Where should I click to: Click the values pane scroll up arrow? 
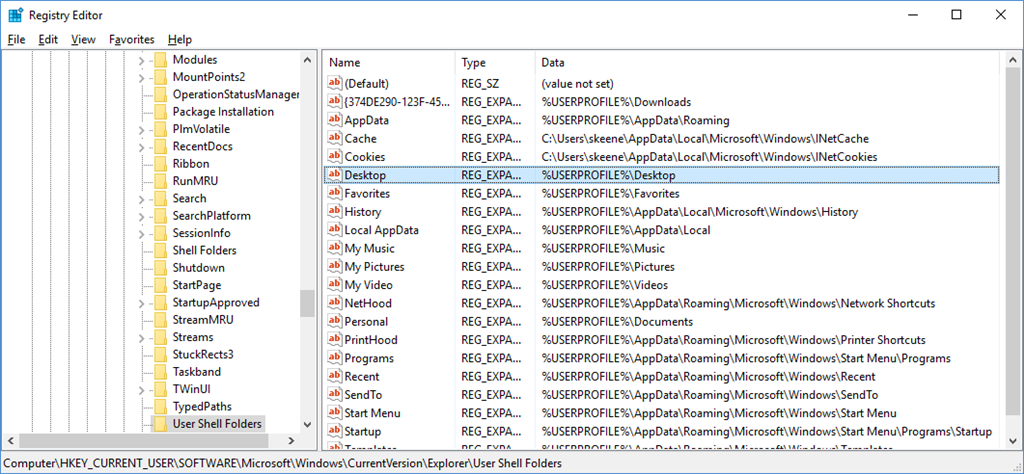pyautogui.click(x=1013, y=60)
